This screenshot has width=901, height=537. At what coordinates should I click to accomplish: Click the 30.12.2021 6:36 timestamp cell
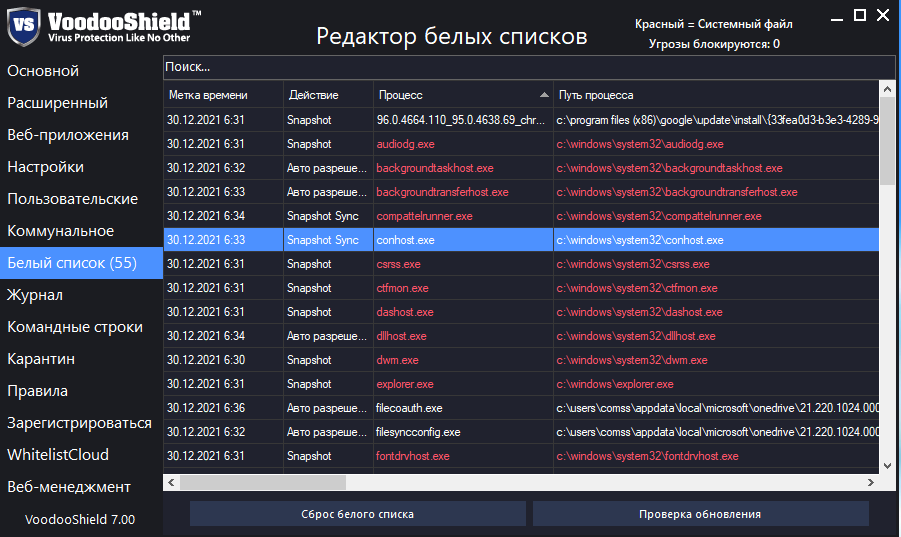coord(224,408)
